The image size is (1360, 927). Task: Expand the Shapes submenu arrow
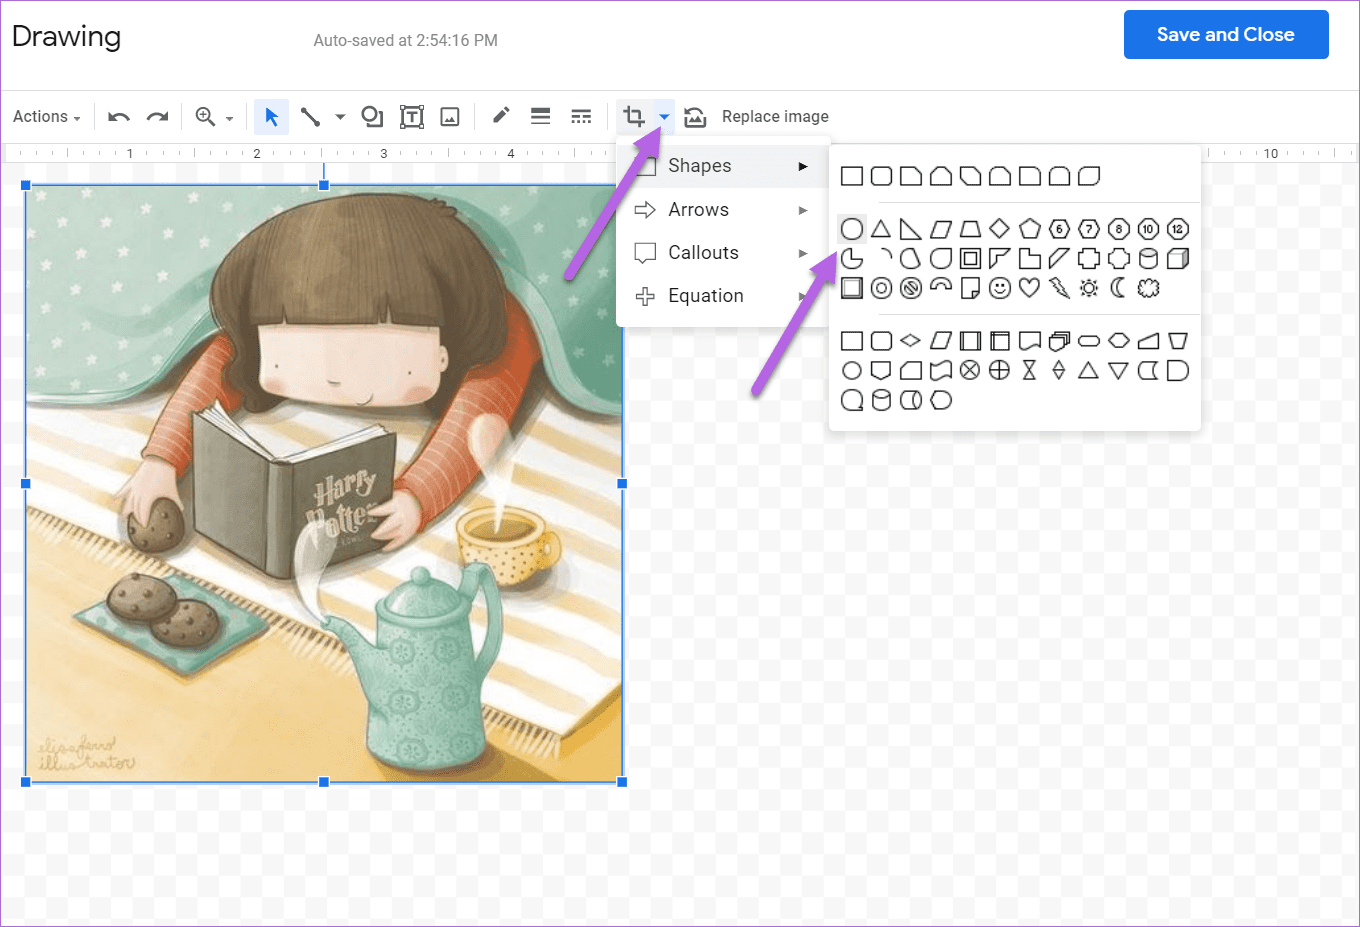[x=803, y=166]
